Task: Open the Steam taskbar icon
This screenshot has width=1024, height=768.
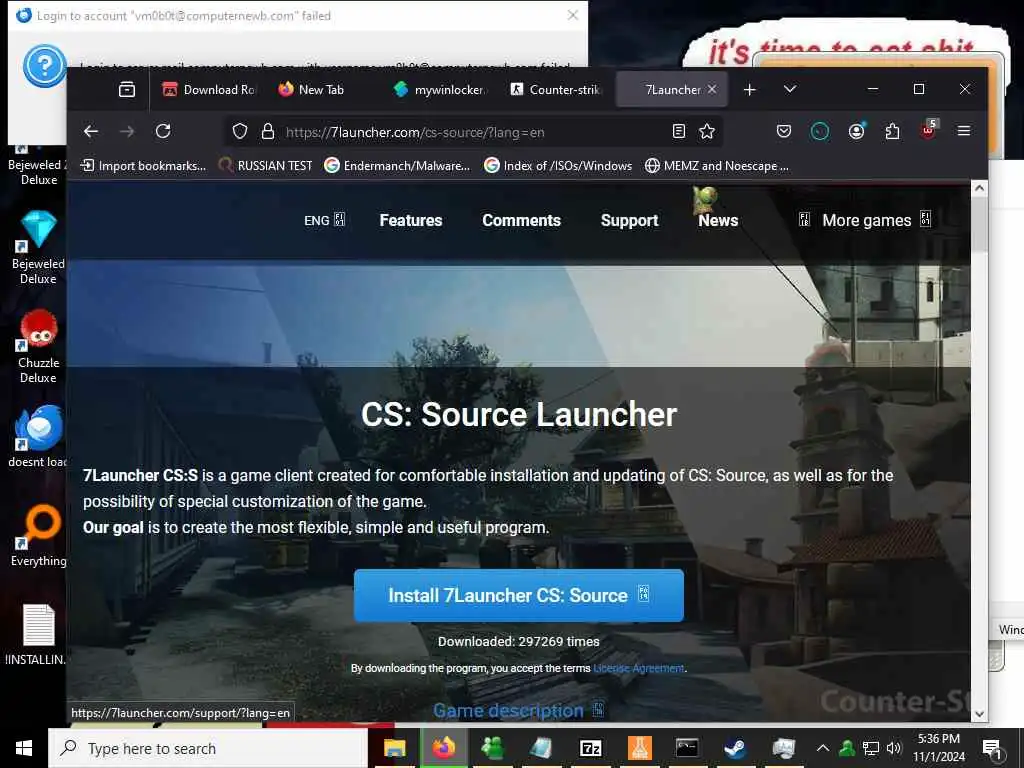Action: pos(735,748)
